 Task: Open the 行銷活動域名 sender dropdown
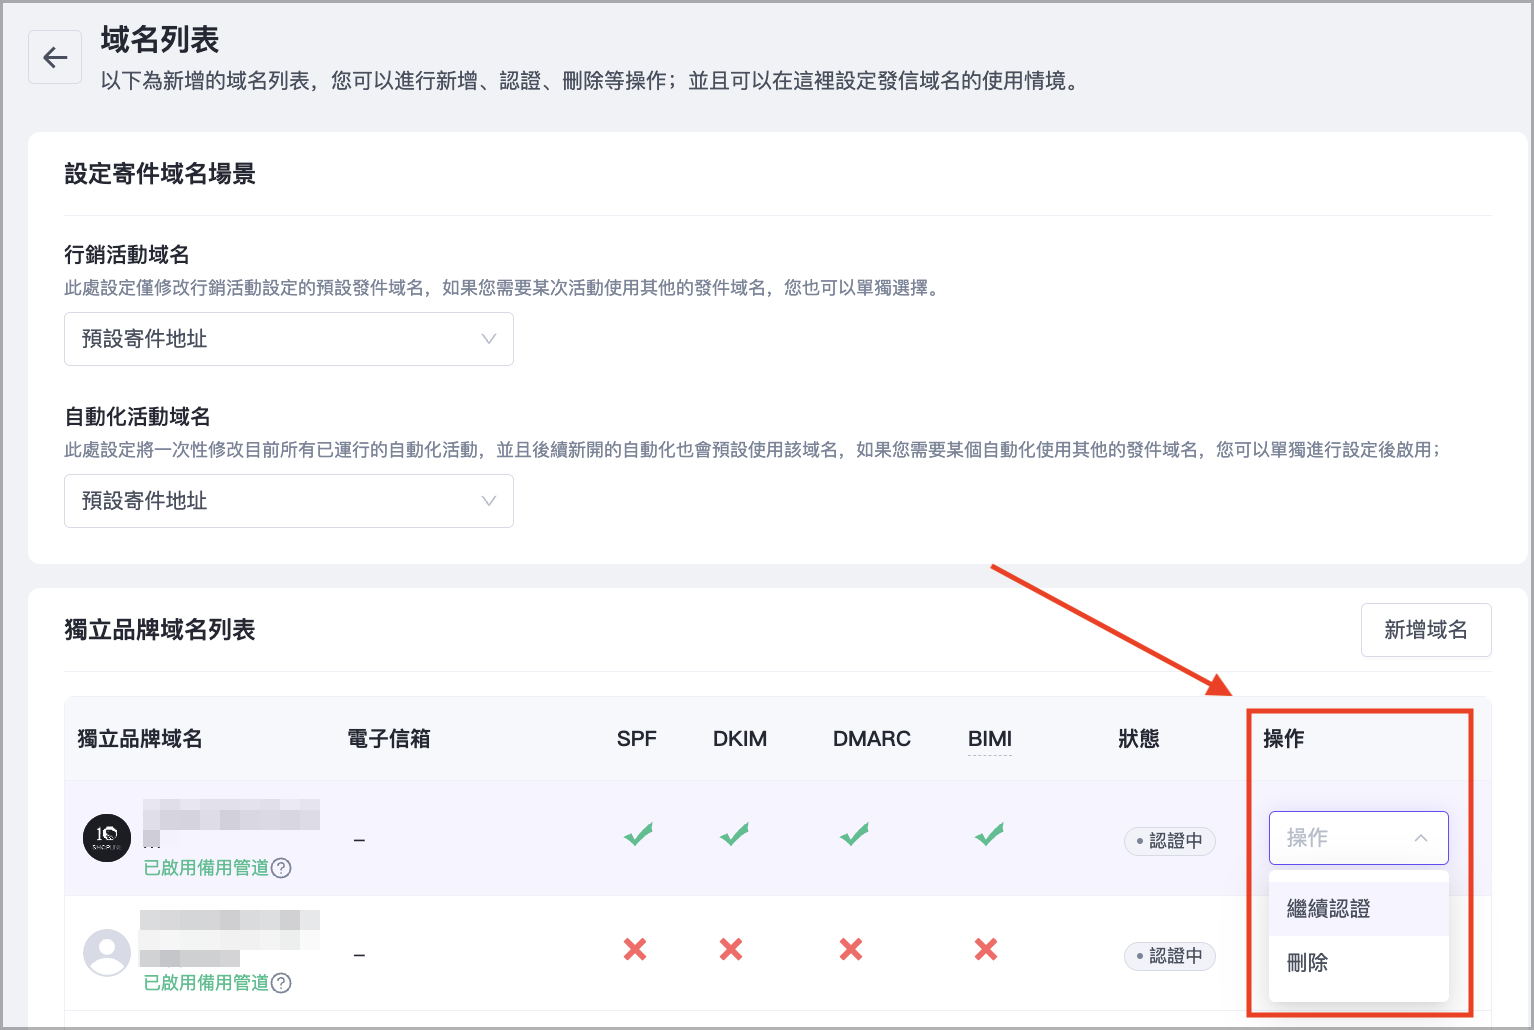point(288,339)
